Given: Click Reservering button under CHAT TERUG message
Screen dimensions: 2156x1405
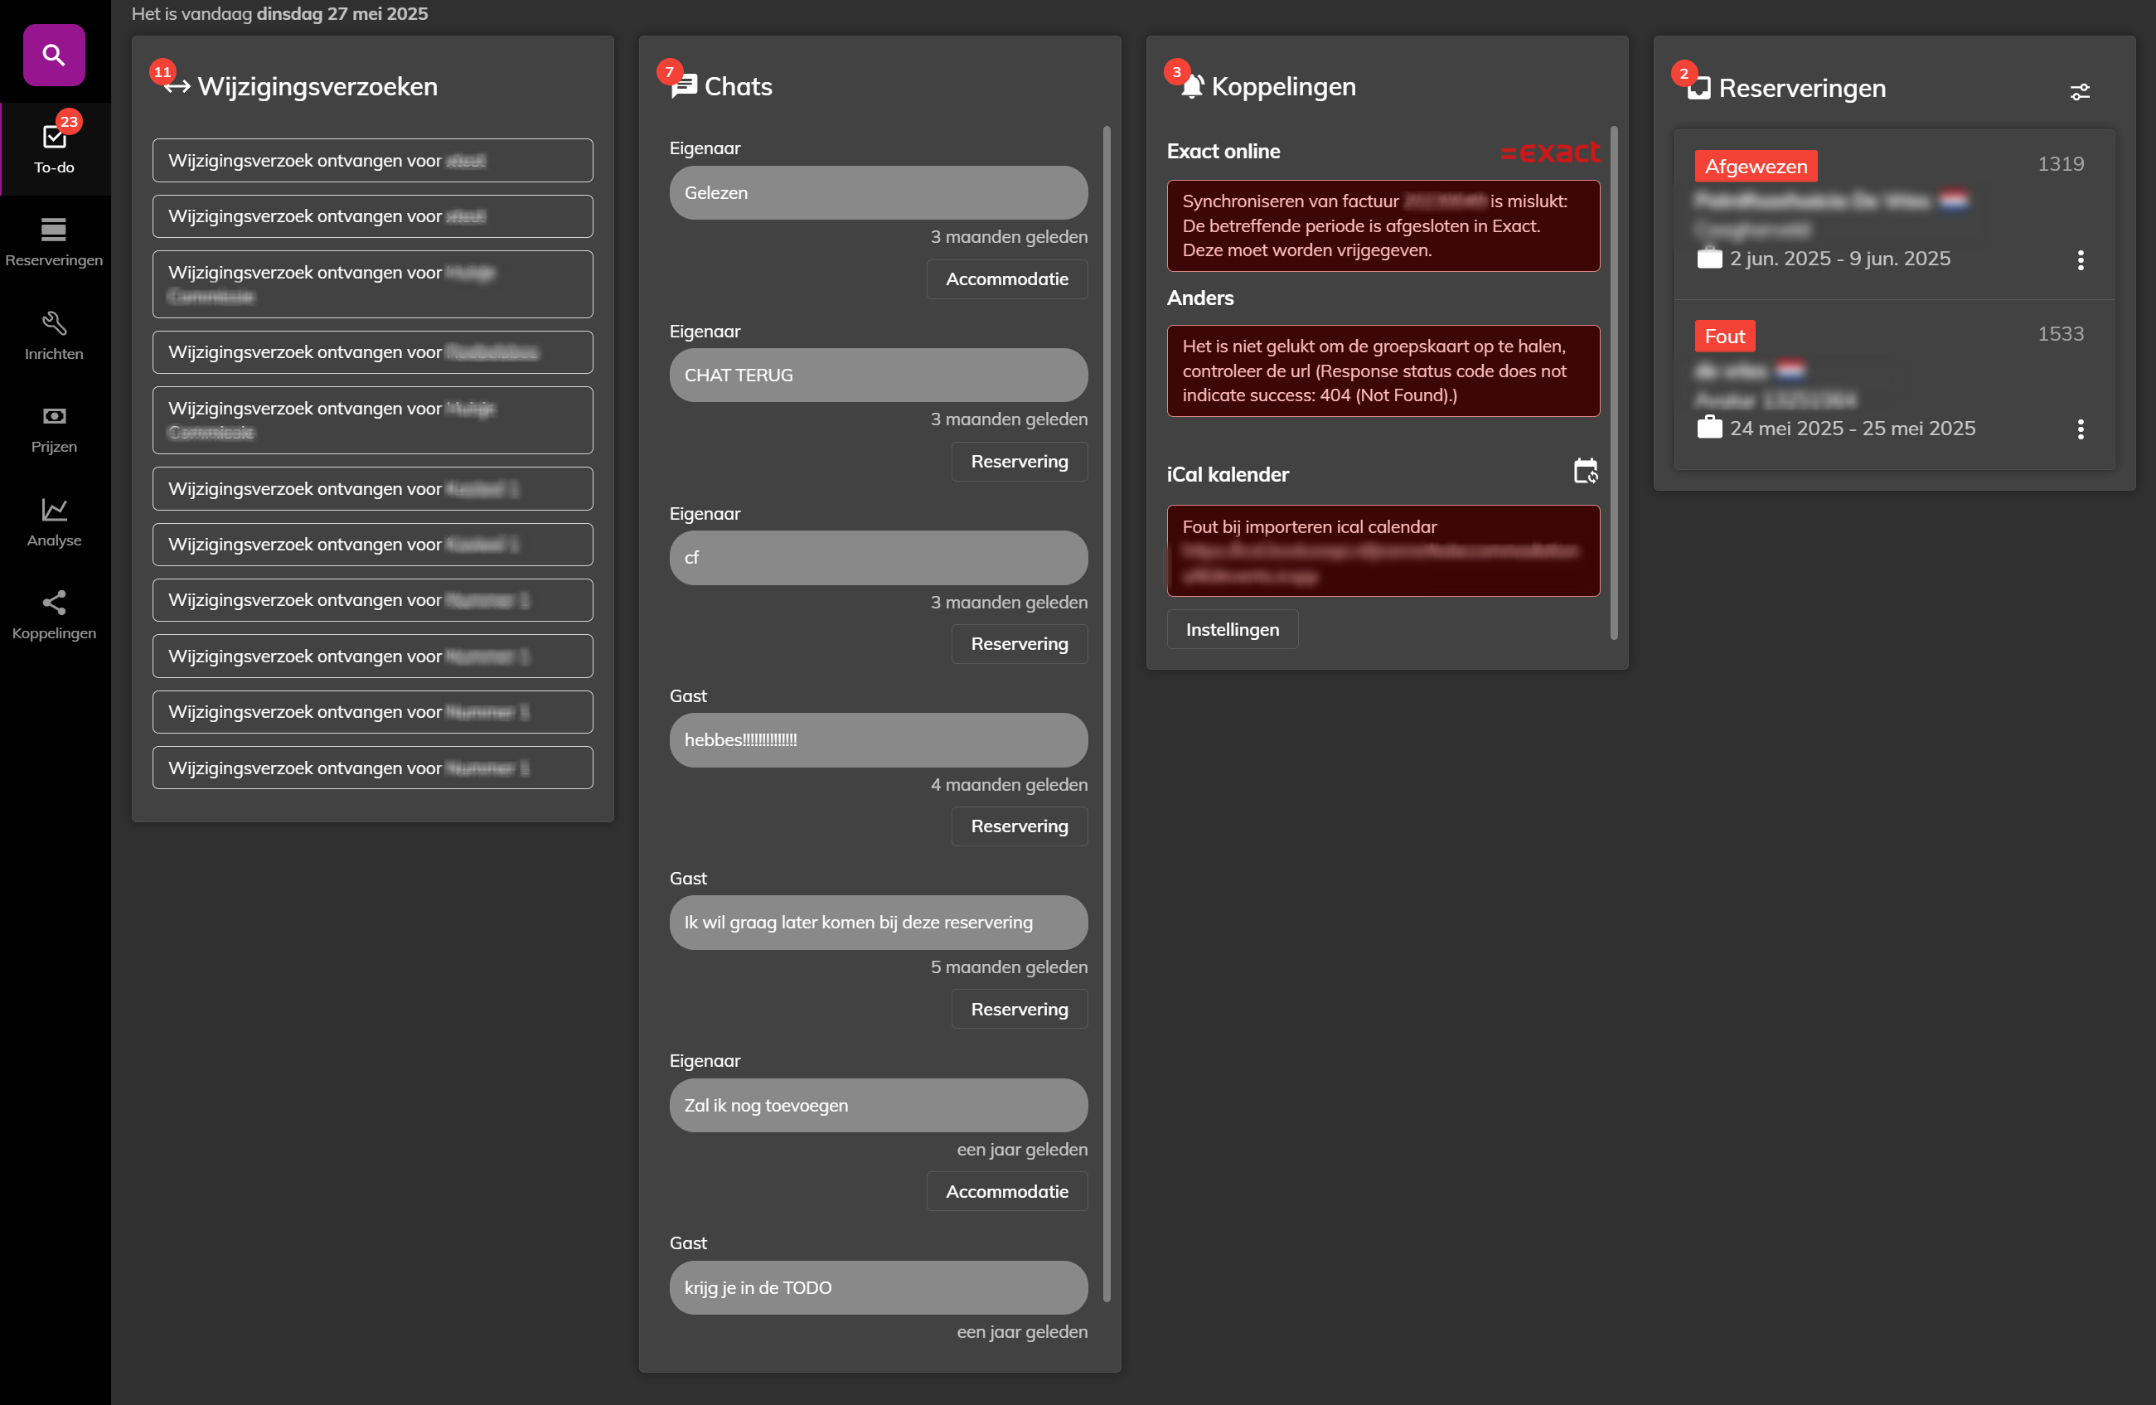Looking at the screenshot, I should (1018, 462).
